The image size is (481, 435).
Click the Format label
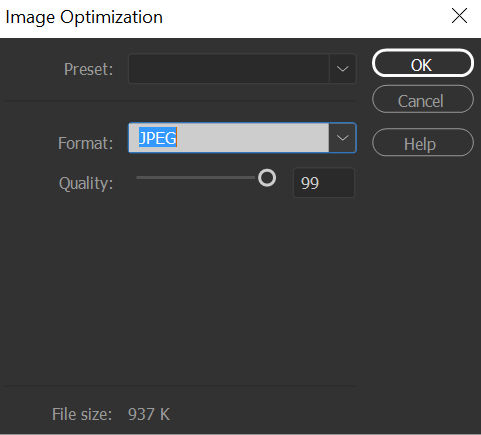pos(85,143)
